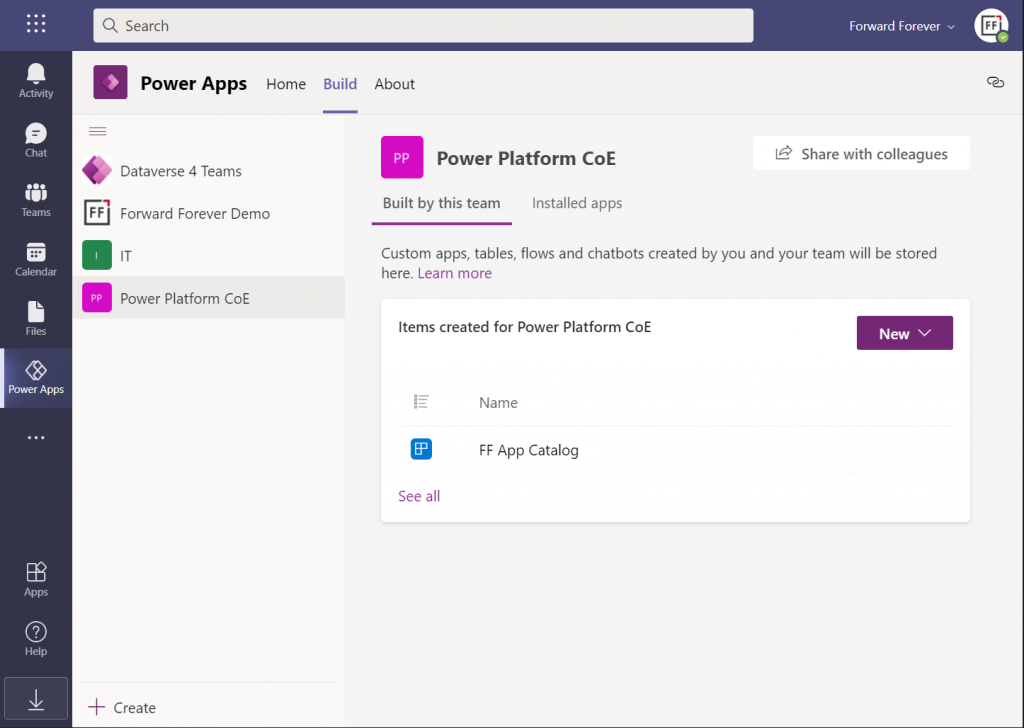Image resolution: width=1024 pixels, height=728 pixels.
Task: Open Activity in the left rail
Action: click(36, 81)
